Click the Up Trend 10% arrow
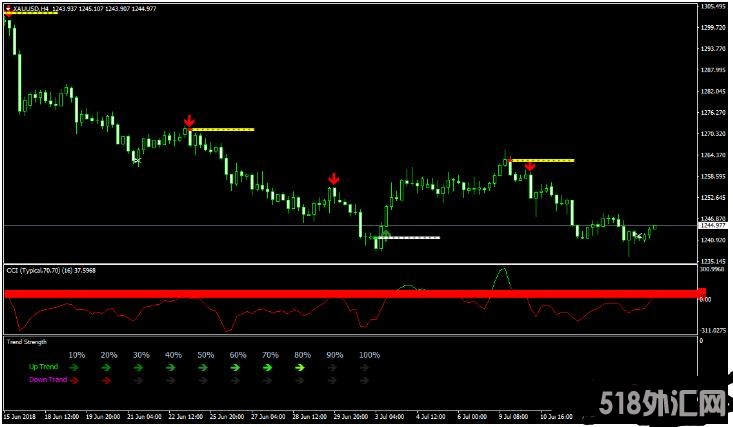 [x=75, y=368]
